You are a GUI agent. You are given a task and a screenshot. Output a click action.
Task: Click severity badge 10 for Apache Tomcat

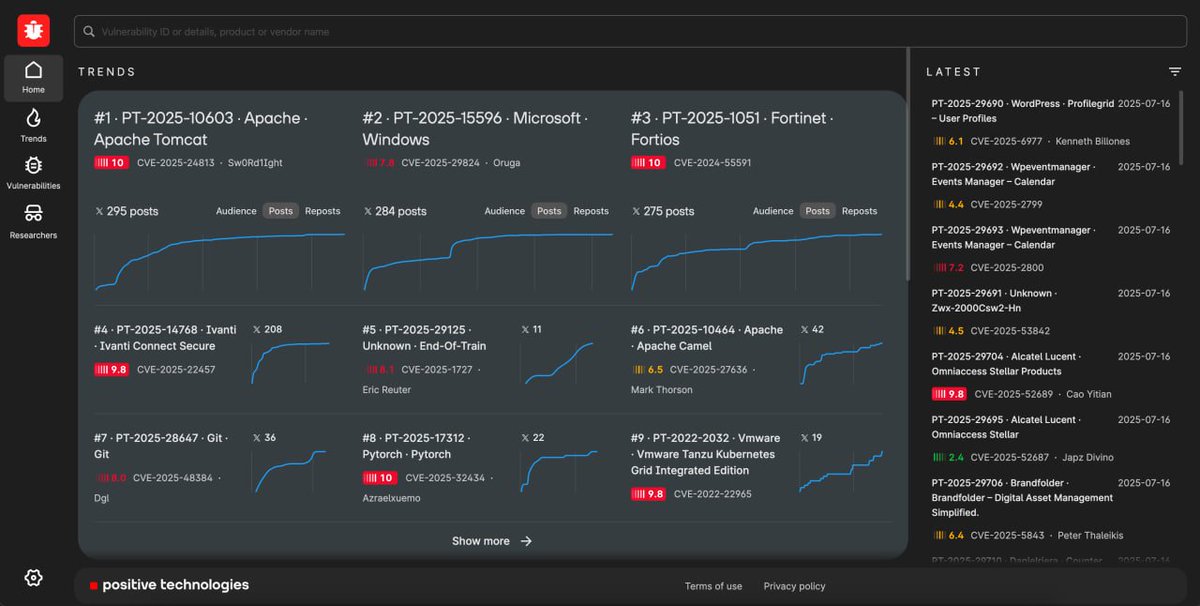pyautogui.click(x=111, y=163)
